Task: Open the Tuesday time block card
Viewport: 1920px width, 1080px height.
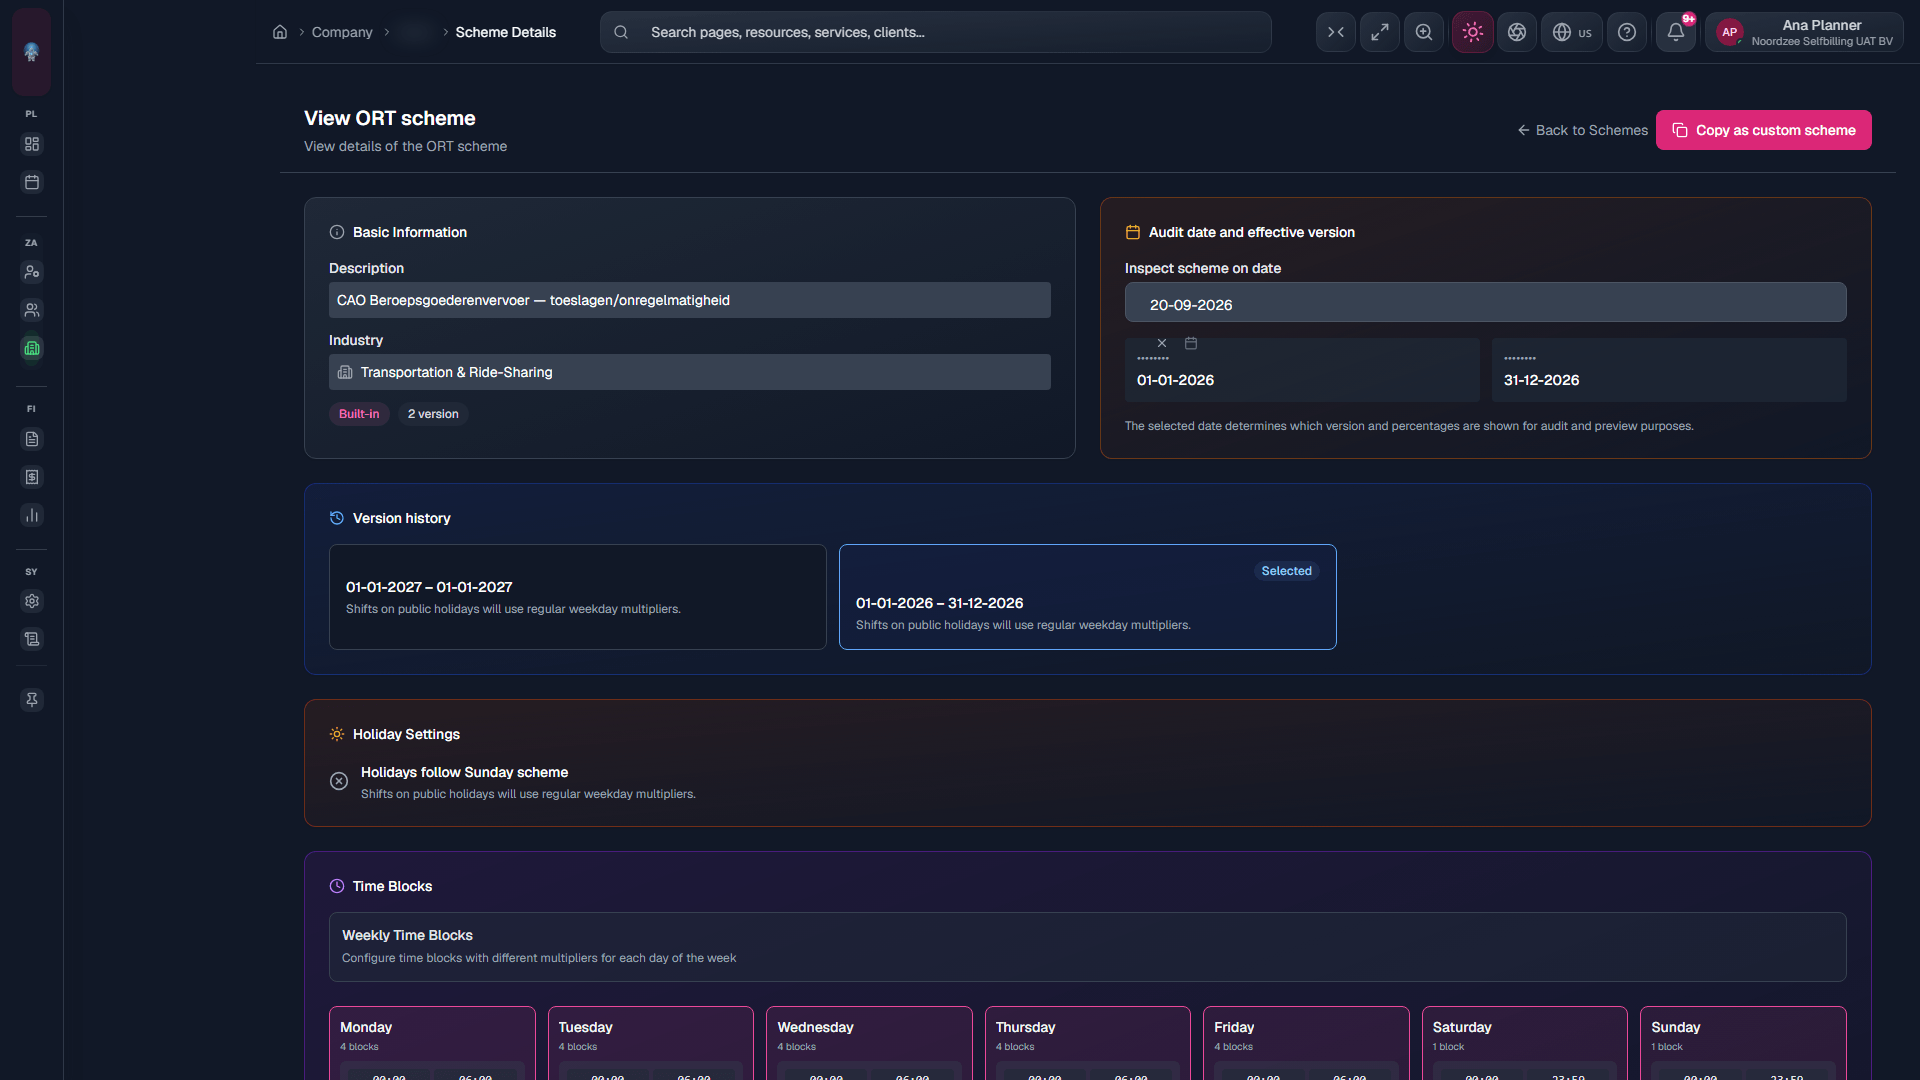Action: pyautogui.click(x=651, y=1043)
